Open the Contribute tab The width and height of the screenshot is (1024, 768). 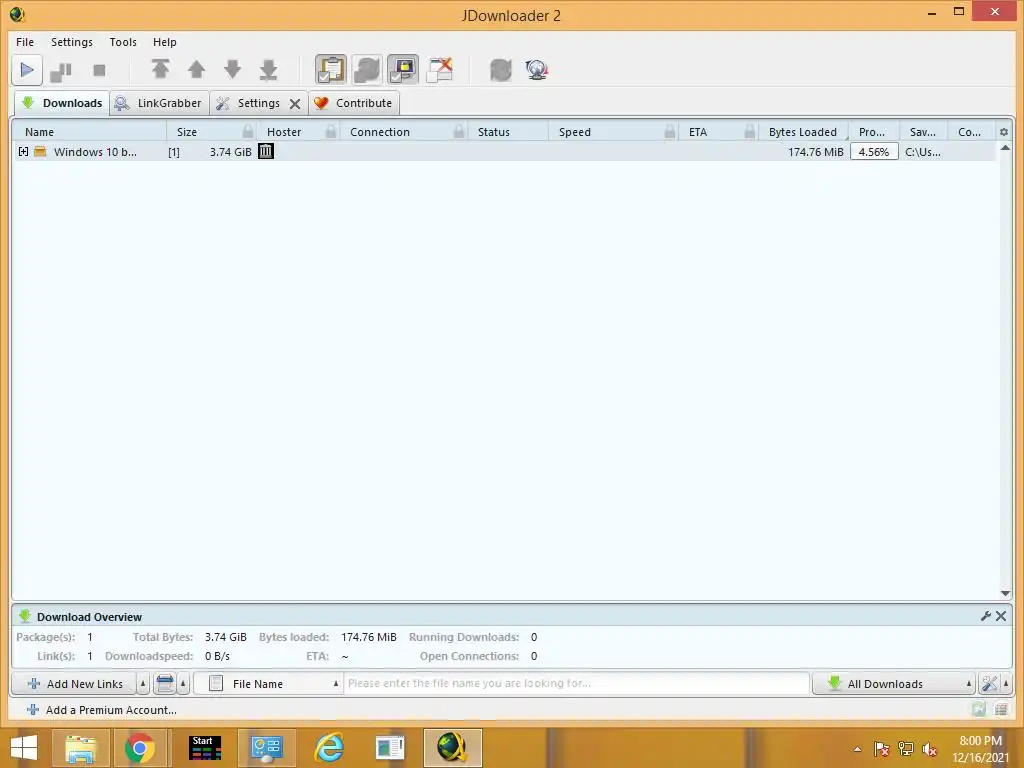pyautogui.click(x=353, y=103)
